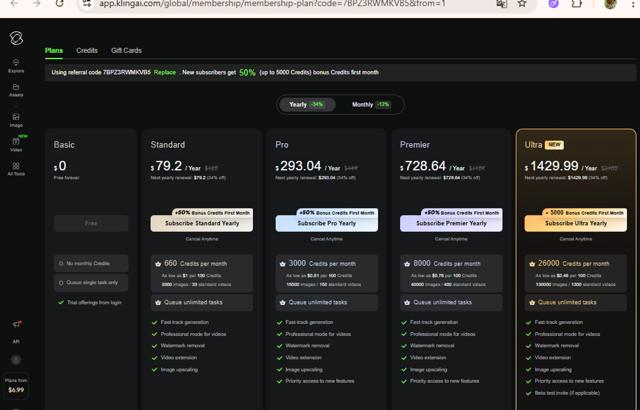Screen dimensions: 640x410
Task: Open site information icon in address bar
Action: (87, 4)
